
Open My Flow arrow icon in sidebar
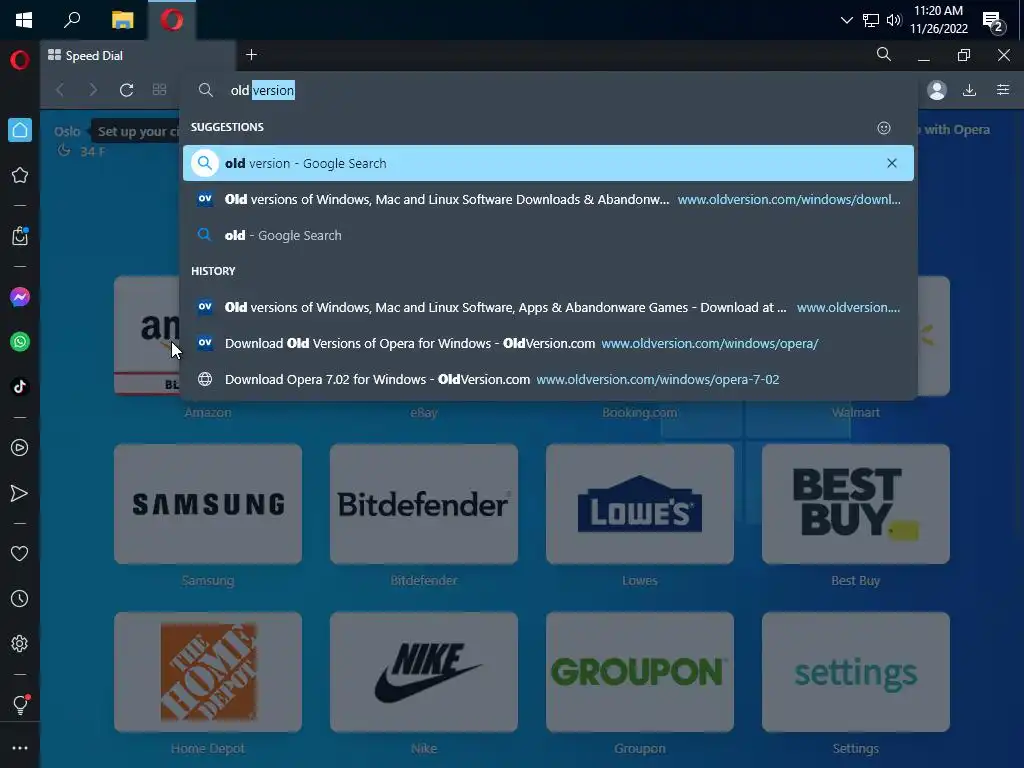(x=20, y=493)
